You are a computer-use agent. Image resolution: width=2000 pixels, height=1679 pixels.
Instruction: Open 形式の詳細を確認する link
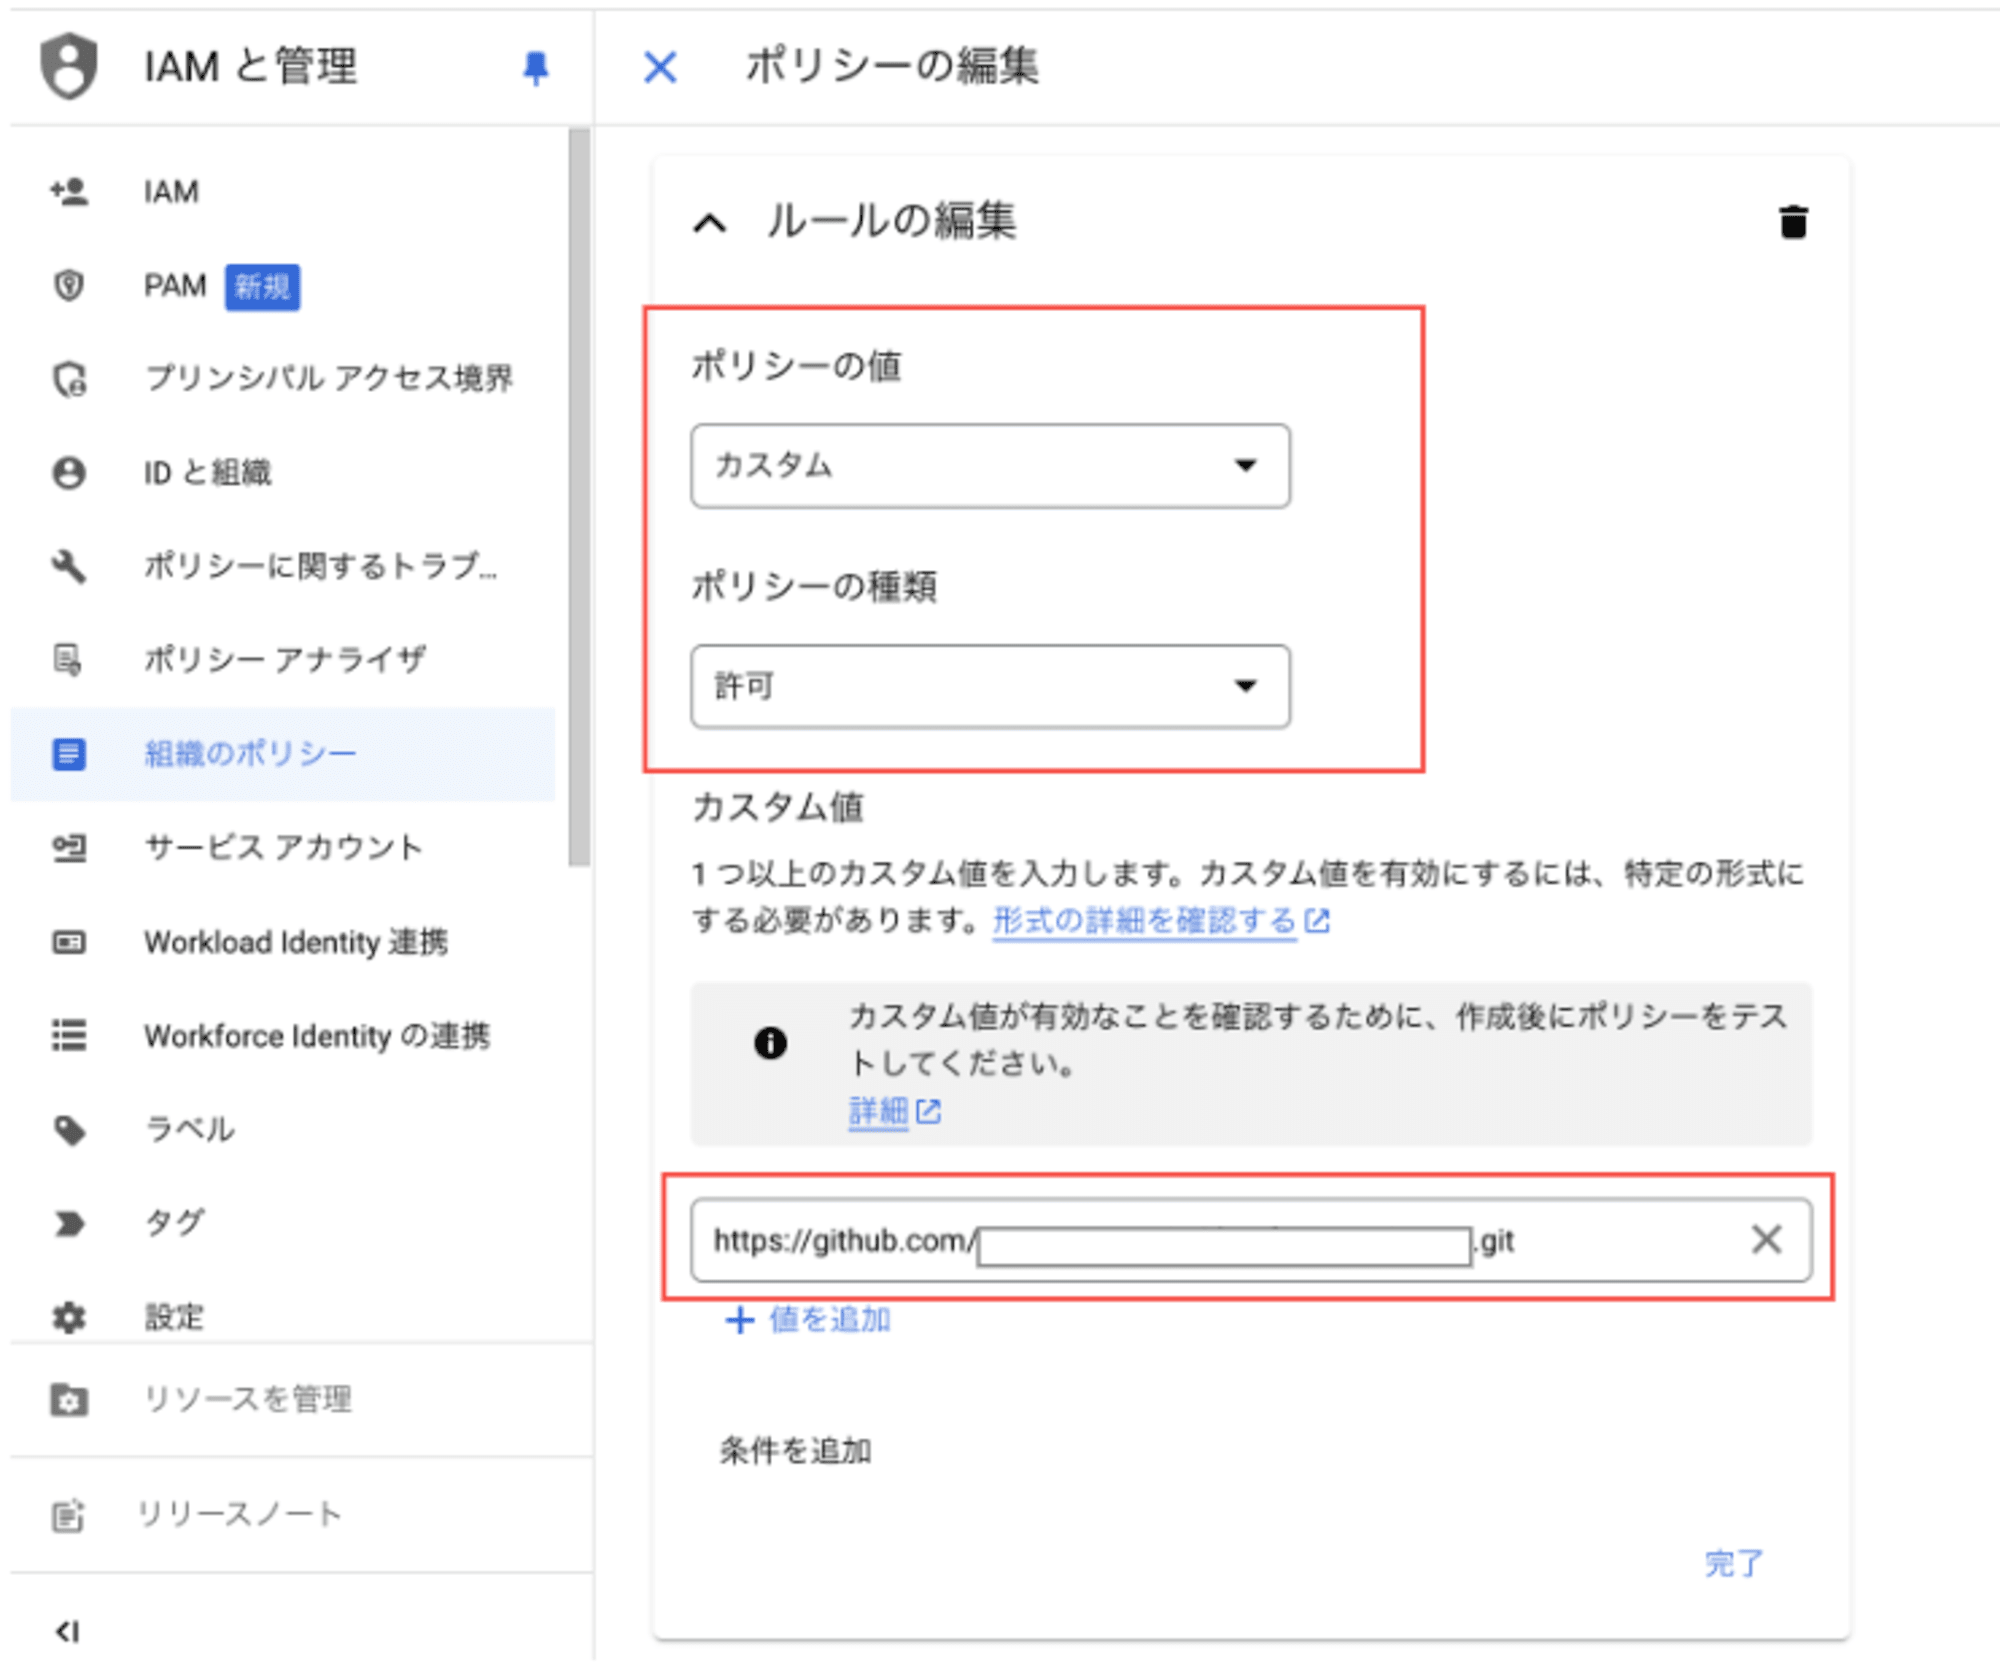1160,920
